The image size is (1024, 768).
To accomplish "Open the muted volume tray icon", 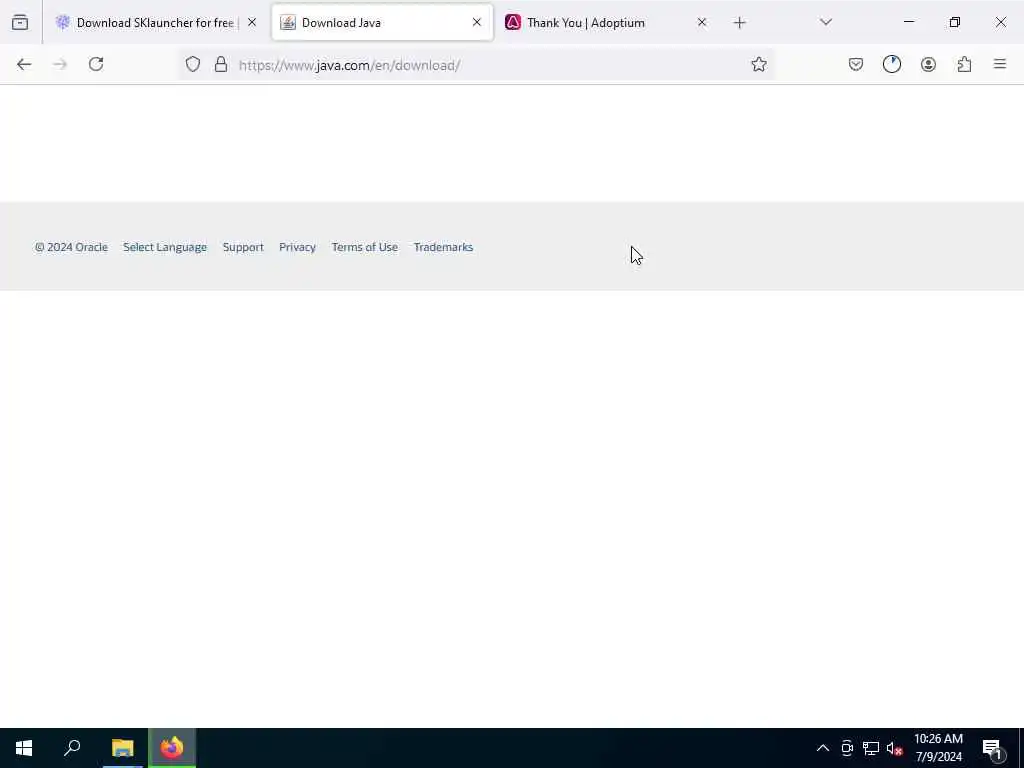I will point(894,748).
